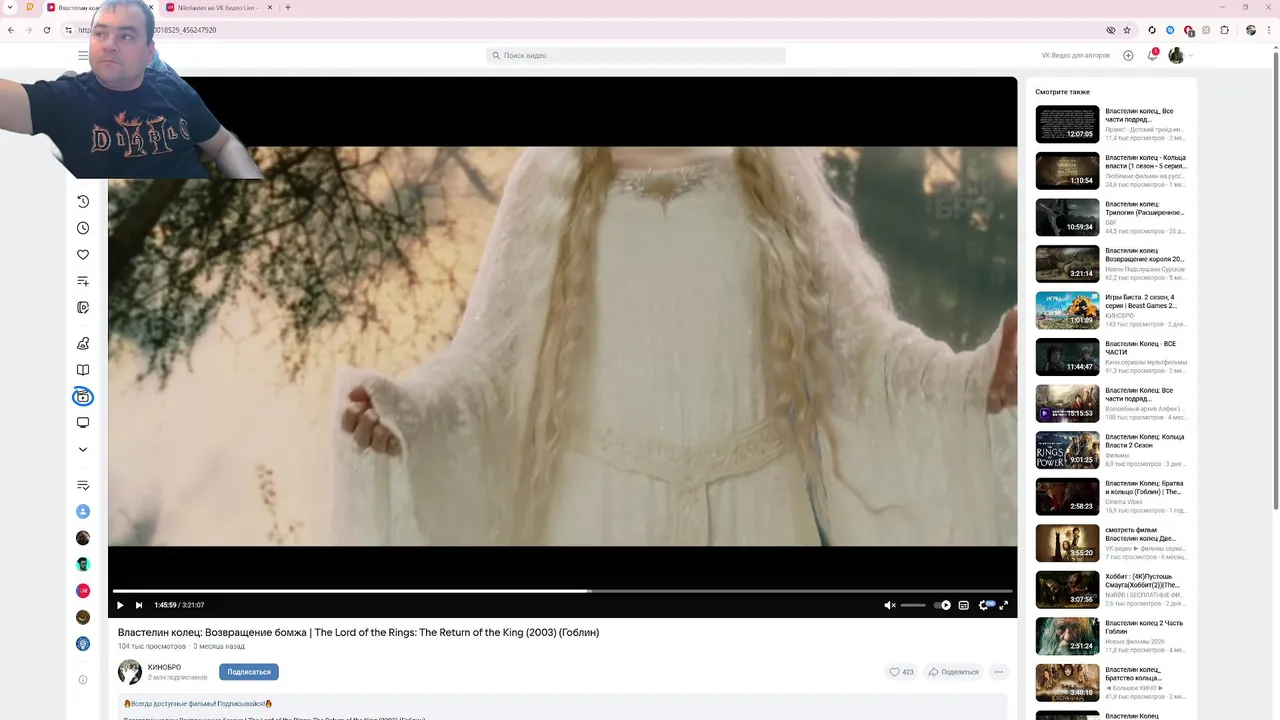Open Watch later clock icon in sidebar
This screenshot has height=720, width=1280.
(x=83, y=228)
